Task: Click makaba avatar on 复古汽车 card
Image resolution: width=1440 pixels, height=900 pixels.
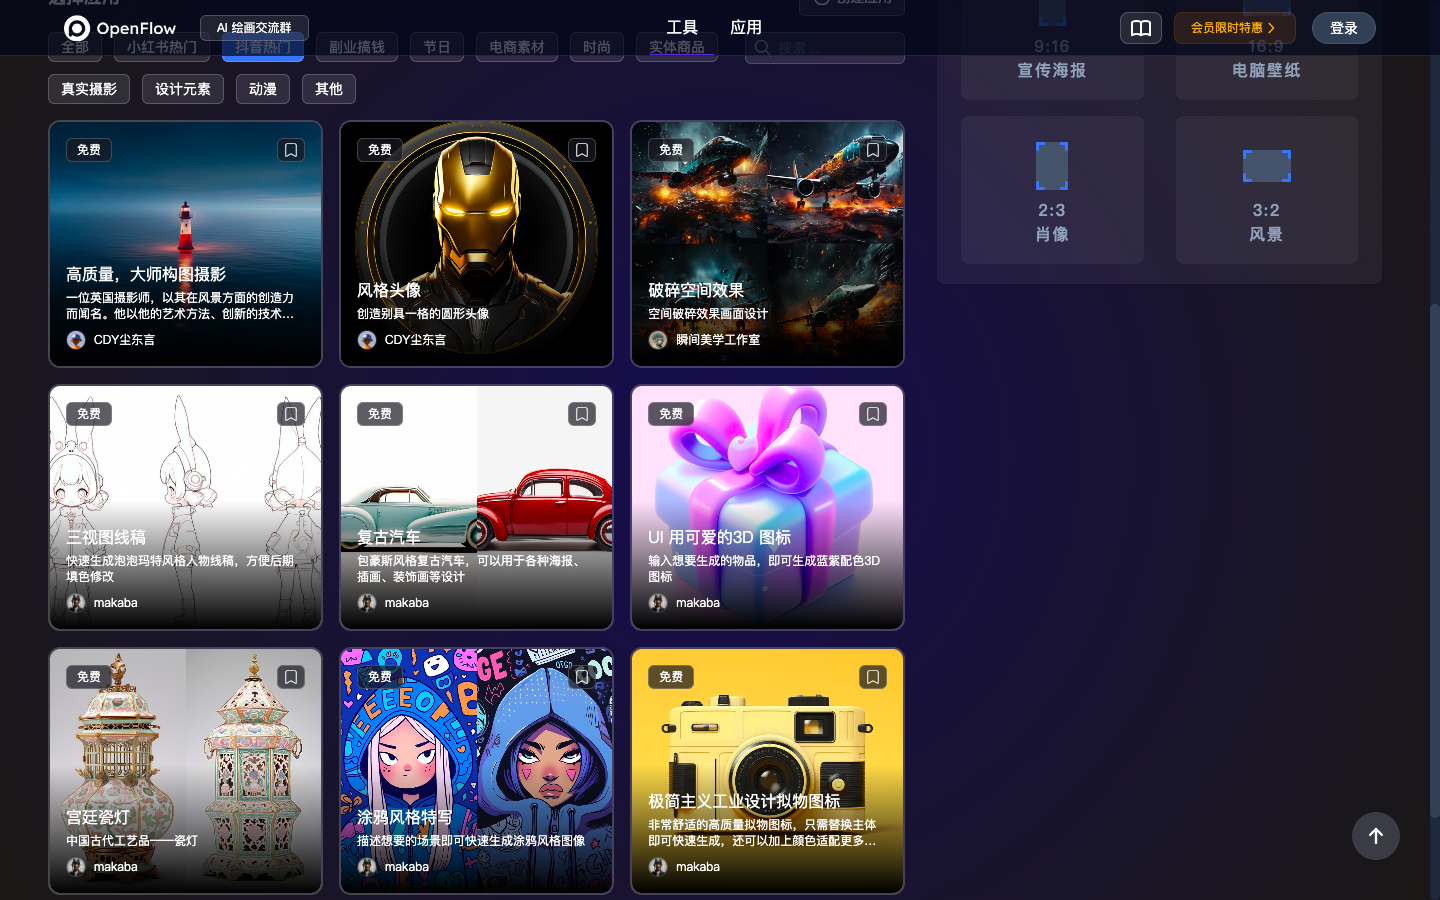Action: (x=367, y=603)
